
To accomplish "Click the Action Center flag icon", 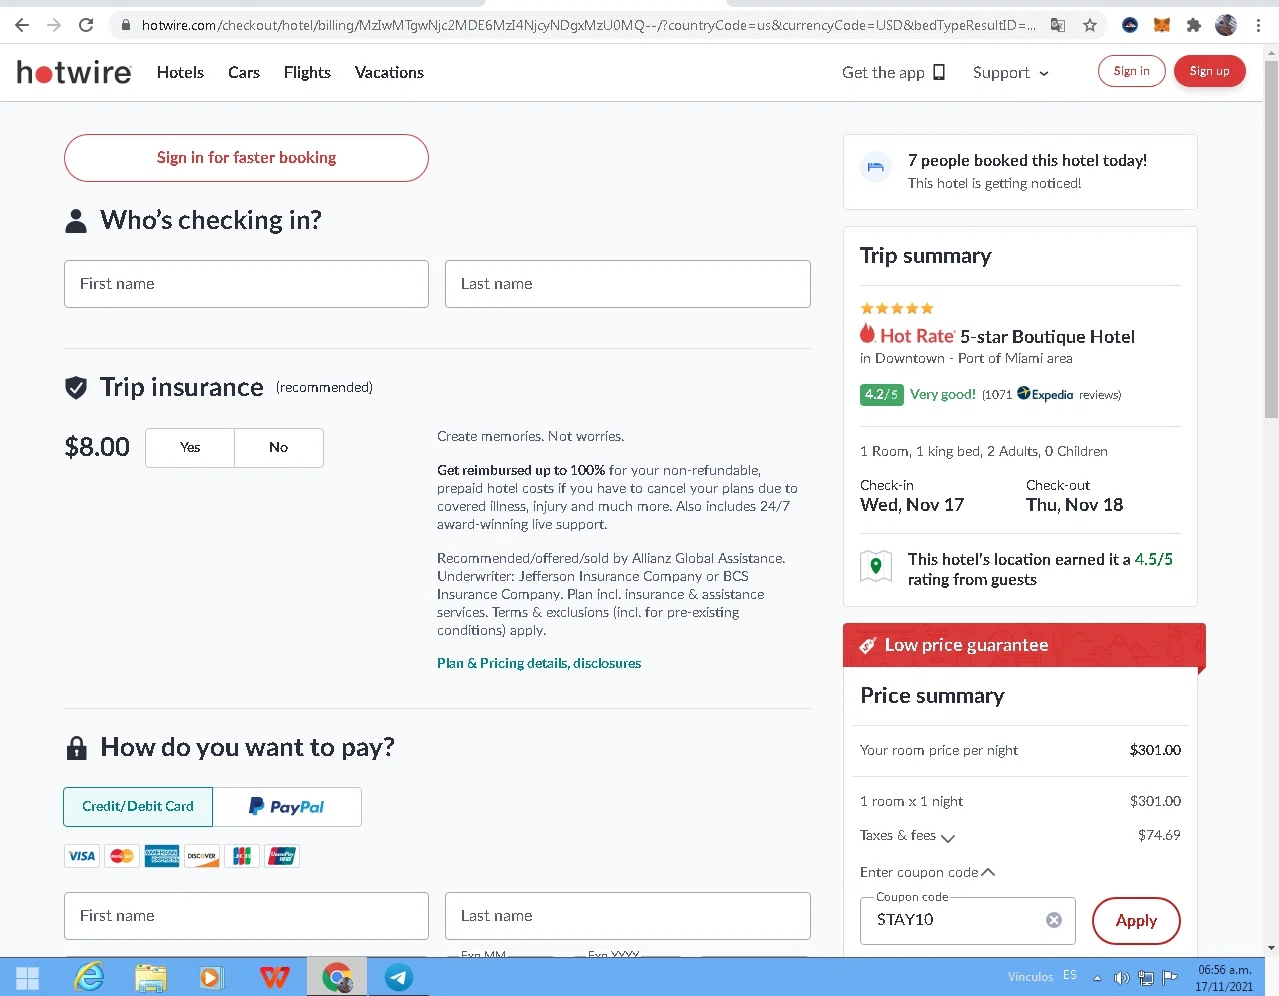I will coord(1169,978).
